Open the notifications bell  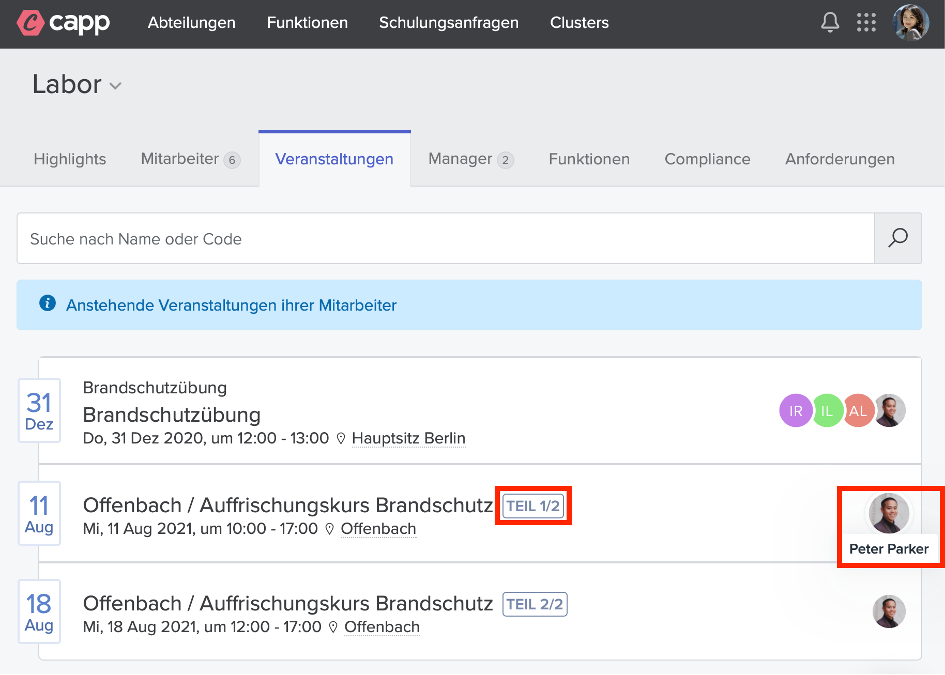pyautogui.click(x=830, y=22)
